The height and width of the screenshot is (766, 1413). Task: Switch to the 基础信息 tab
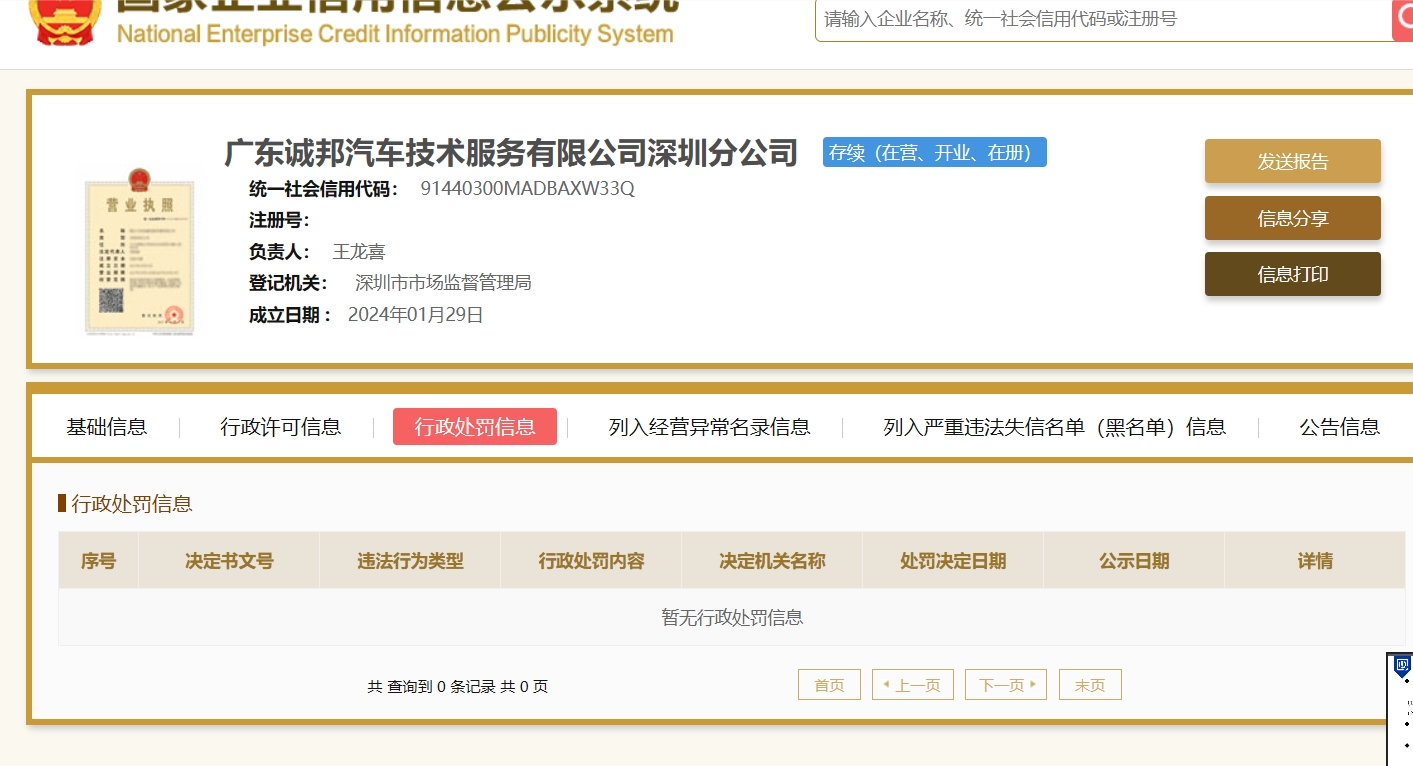click(107, 427)
